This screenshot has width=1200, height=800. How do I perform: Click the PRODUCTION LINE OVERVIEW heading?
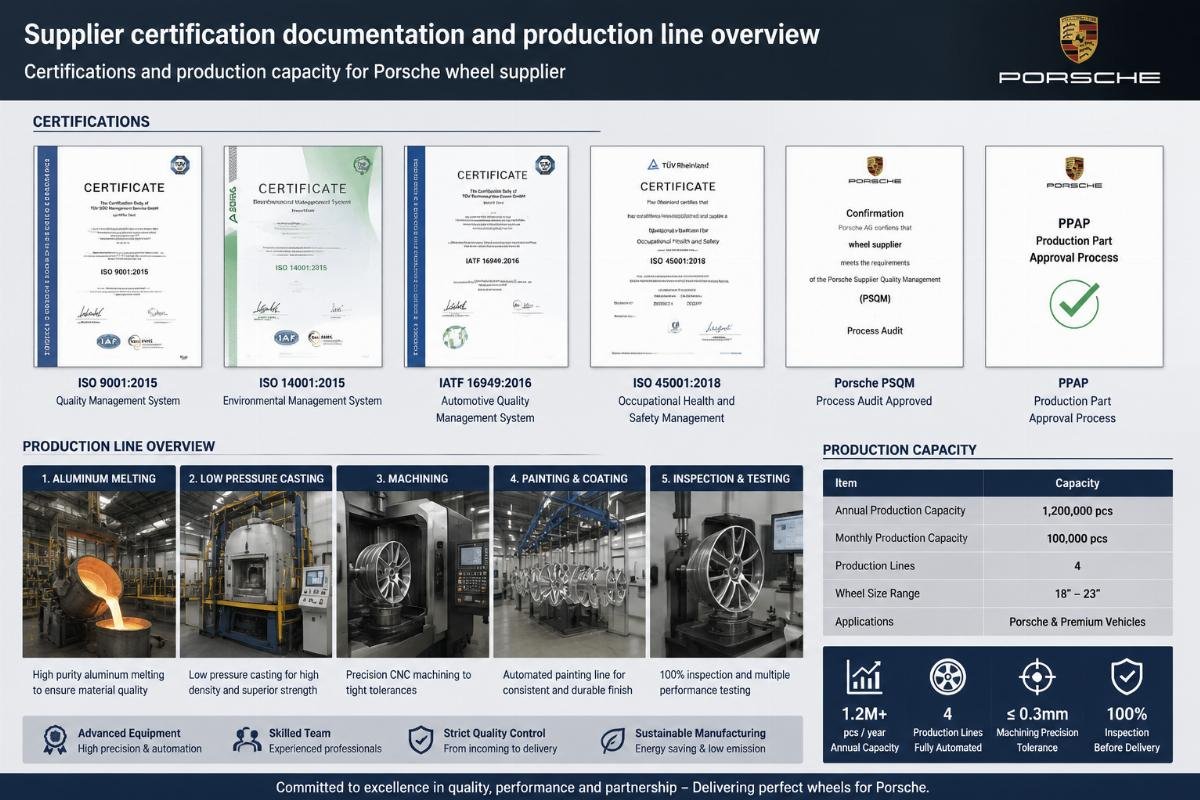coord(119,446)
